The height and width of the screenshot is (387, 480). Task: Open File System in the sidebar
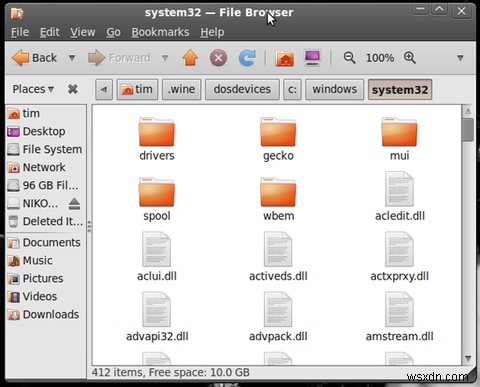(x=46, y=149)
